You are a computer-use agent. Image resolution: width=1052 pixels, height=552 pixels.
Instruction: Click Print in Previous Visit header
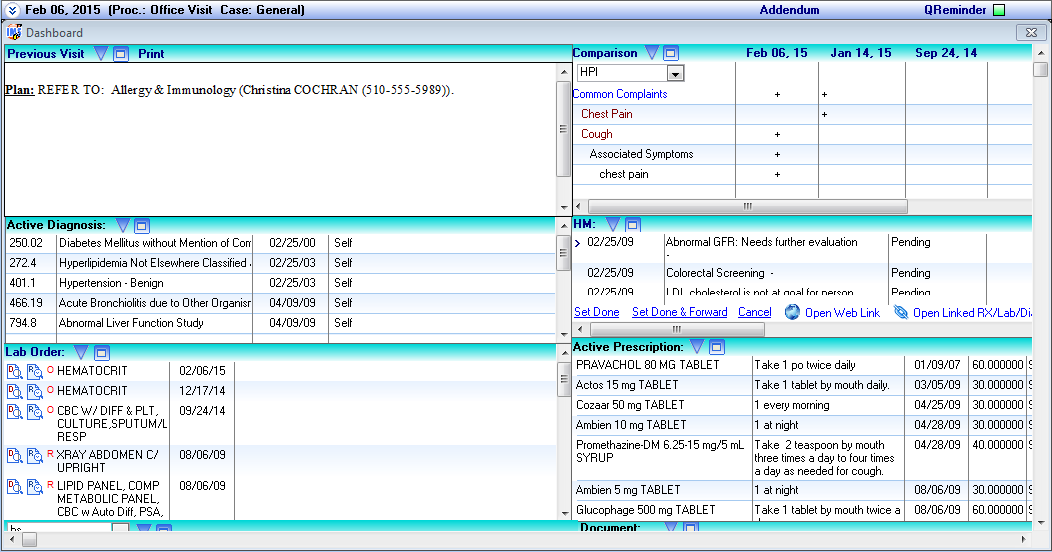pyautogui.click(x=151, y=54)
